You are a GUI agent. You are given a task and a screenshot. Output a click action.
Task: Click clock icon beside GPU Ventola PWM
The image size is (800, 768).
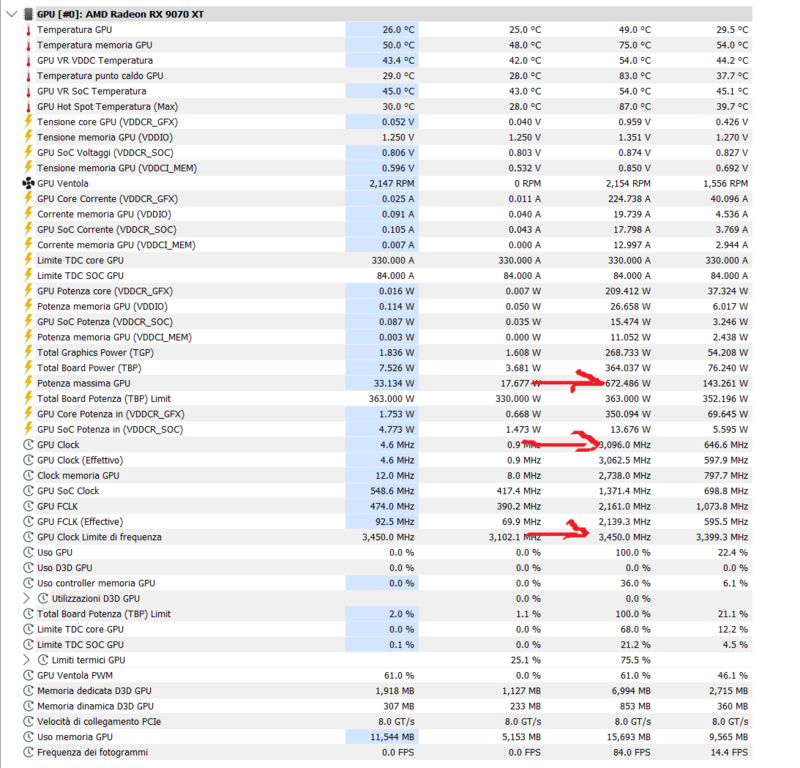[x=29, y=675]
